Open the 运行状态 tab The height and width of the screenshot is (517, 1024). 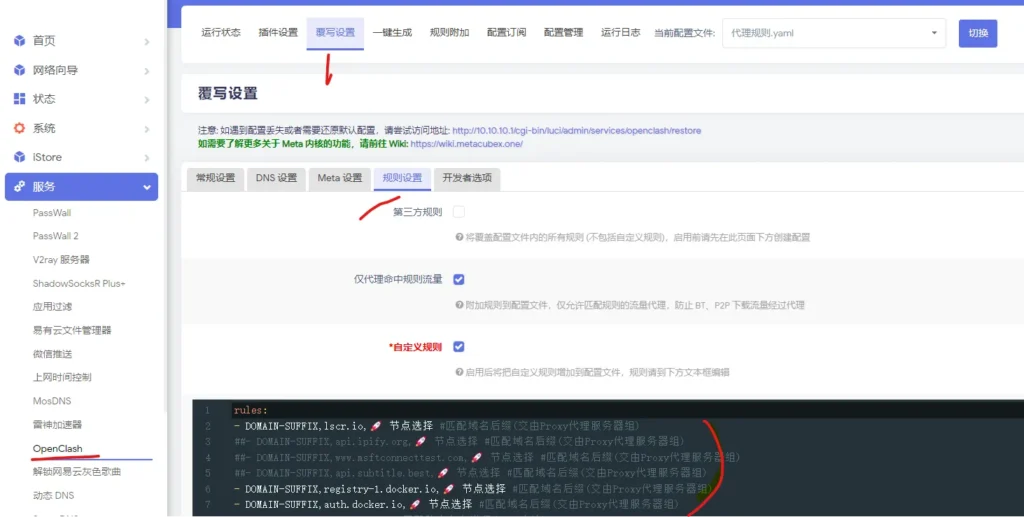(x=221, y=32)
